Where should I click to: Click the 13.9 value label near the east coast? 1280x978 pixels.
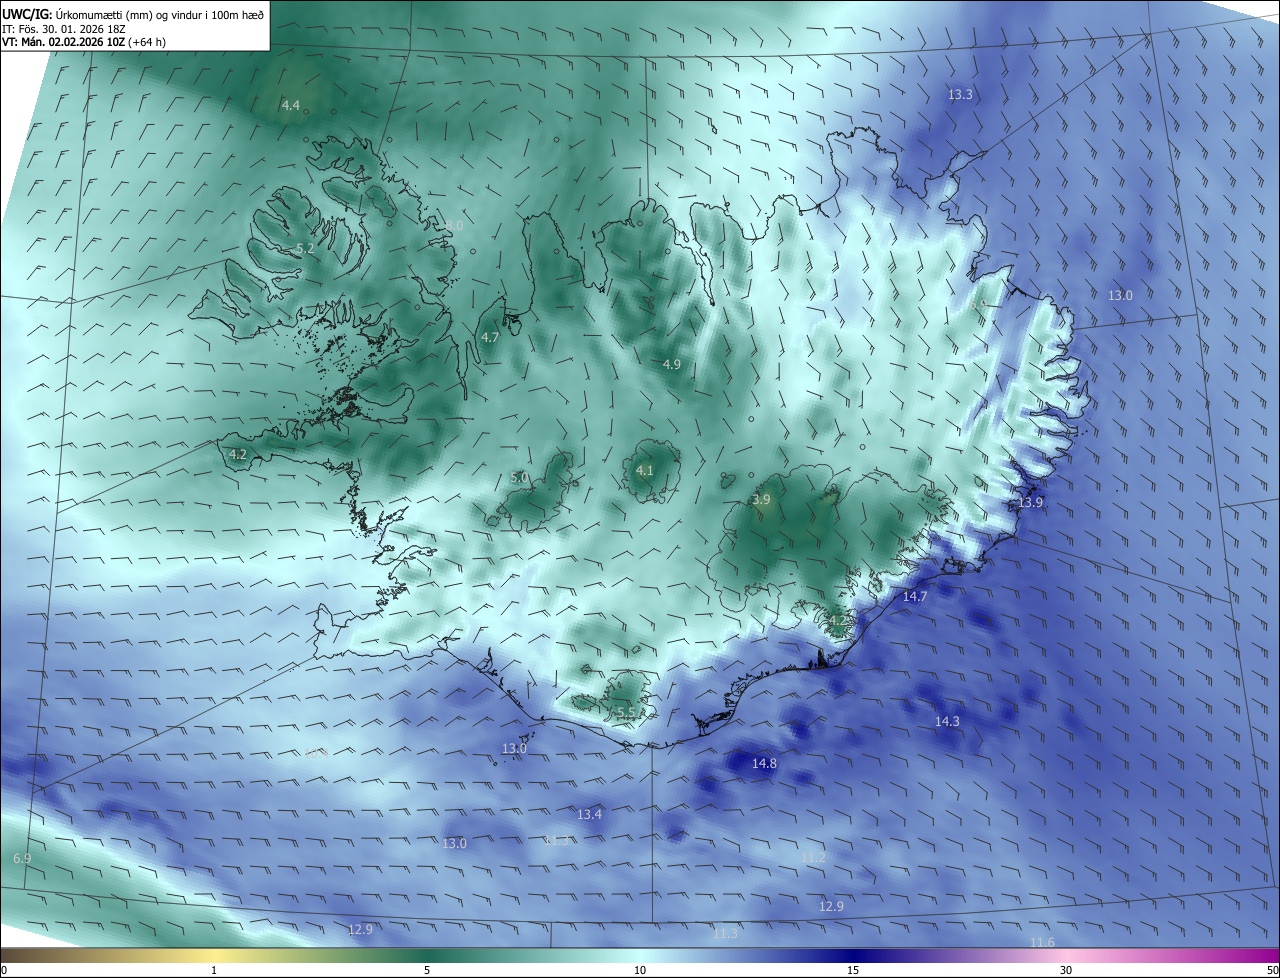pyautogui.click(x=1030, y=502)
